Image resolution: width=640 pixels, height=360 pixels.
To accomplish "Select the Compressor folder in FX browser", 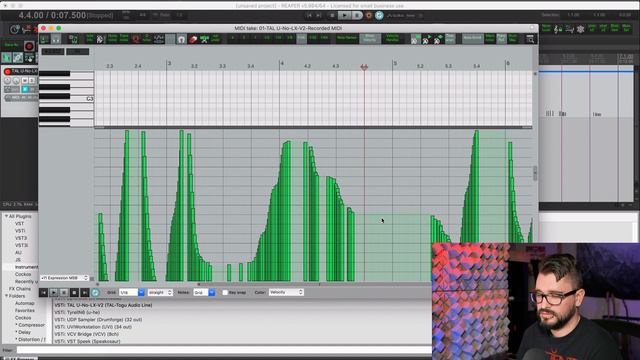I will coord(31,325).
